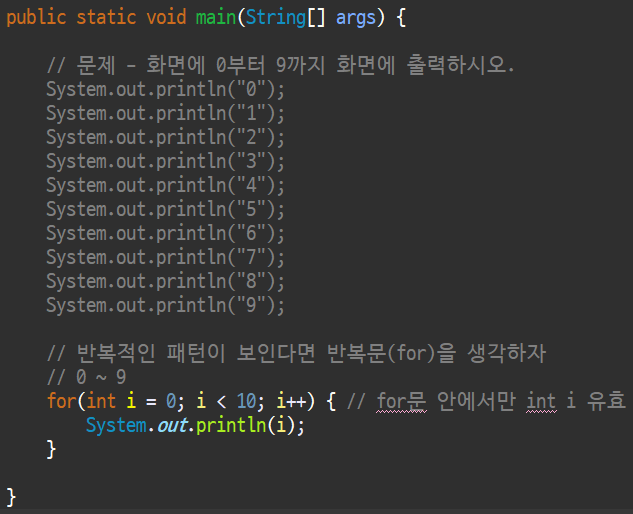The image size is (633, 514).
Task: Click the underlined 'for문' in the comment
Action: (401, 402)
